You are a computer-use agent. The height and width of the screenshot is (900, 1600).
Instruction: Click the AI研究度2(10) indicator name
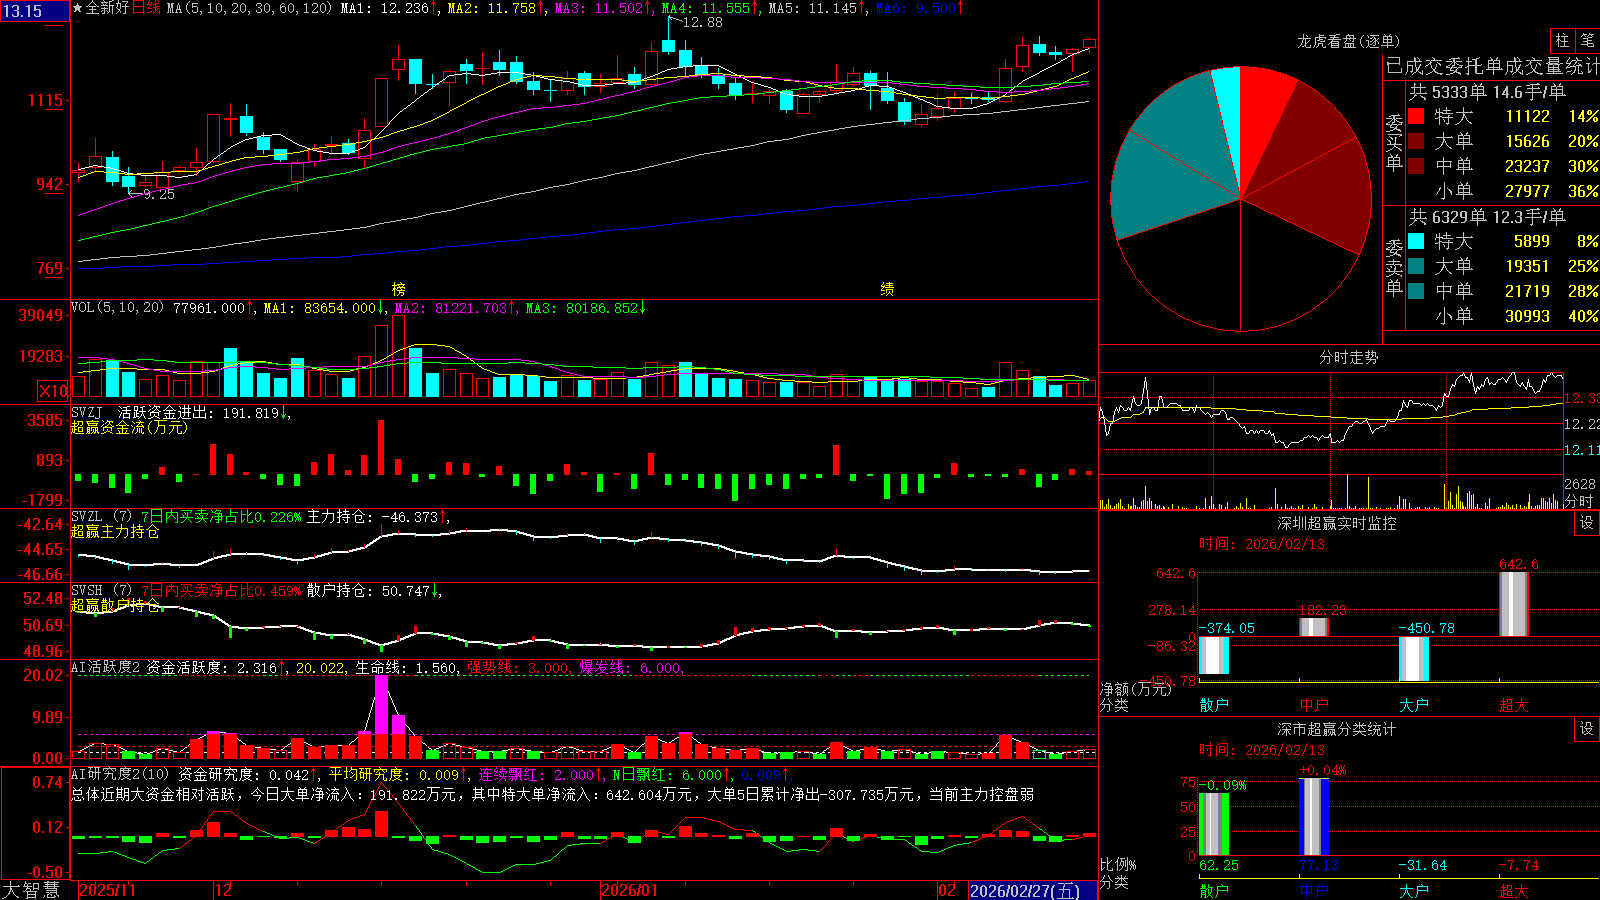pyautogui.click(x=121, y=774)
